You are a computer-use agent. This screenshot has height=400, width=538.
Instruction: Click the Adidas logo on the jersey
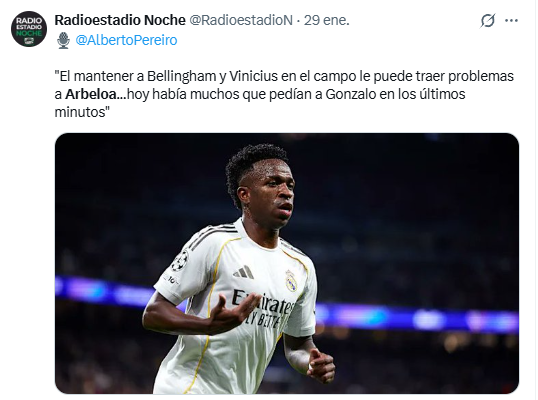(x=244, y=272)
